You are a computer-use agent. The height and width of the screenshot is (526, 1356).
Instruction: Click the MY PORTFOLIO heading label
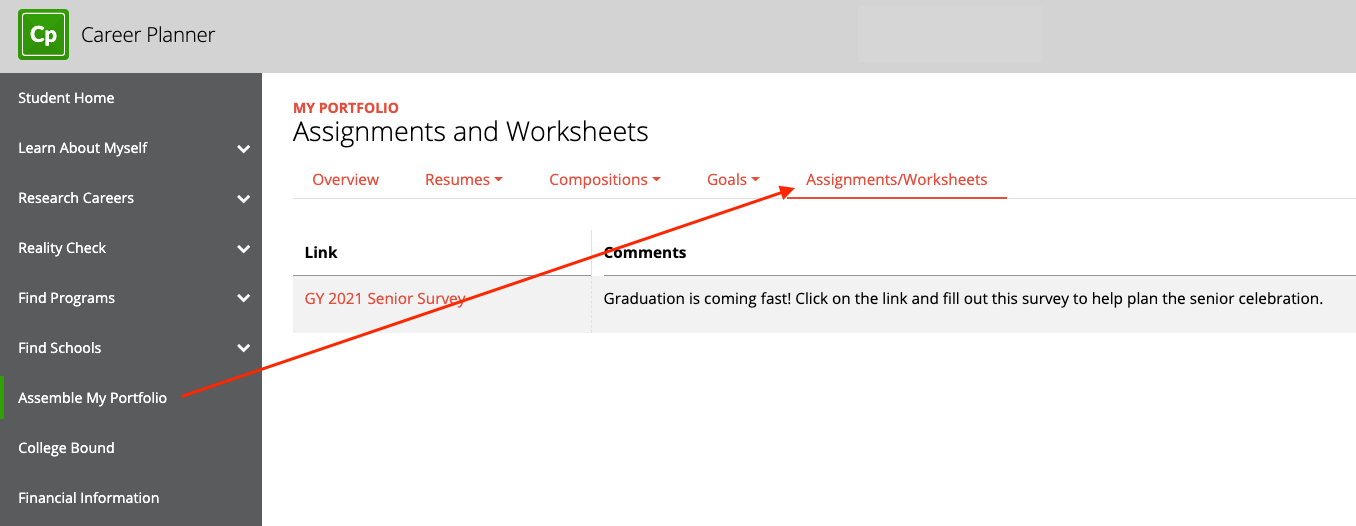(346, 108)
